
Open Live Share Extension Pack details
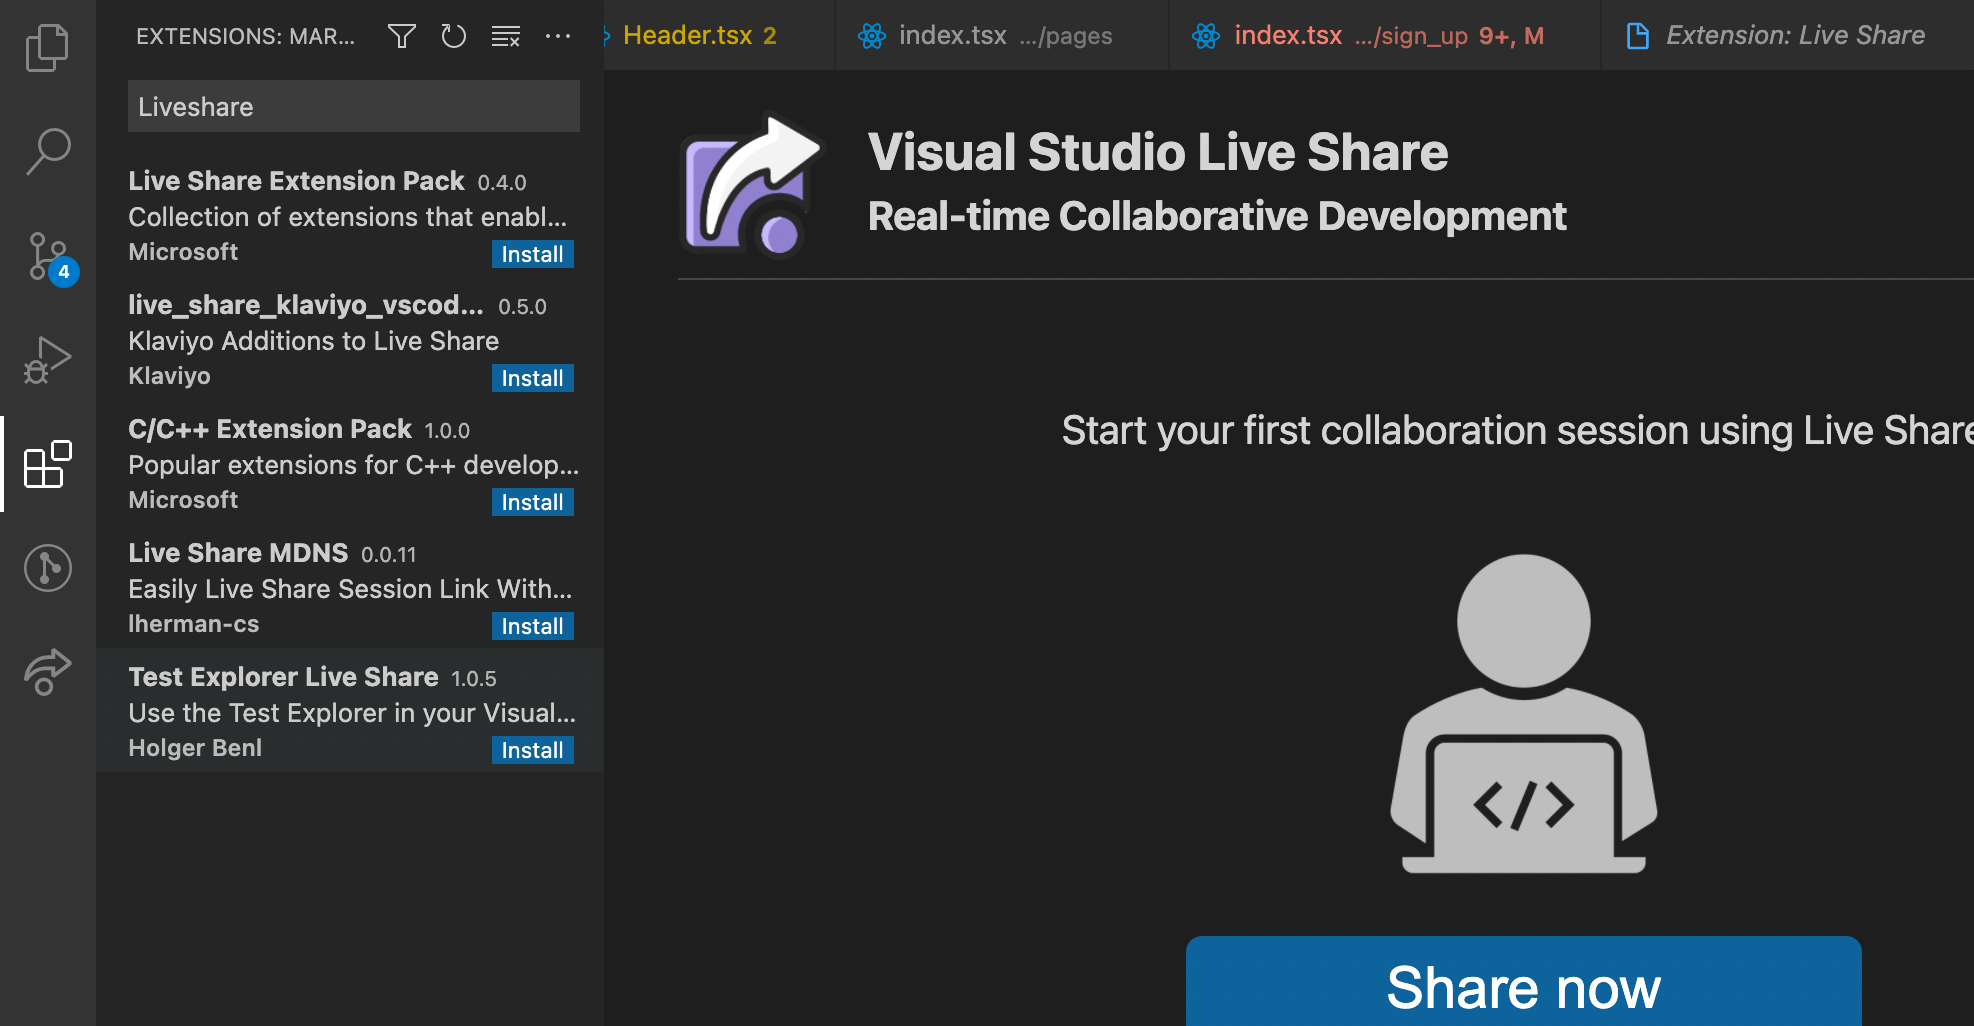(350, 214)
